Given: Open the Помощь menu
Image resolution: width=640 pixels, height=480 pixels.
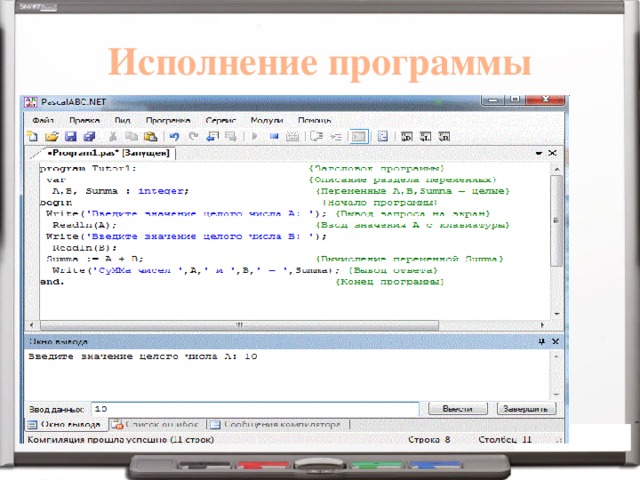Looking at the screenshot, I should click(314, 120).
